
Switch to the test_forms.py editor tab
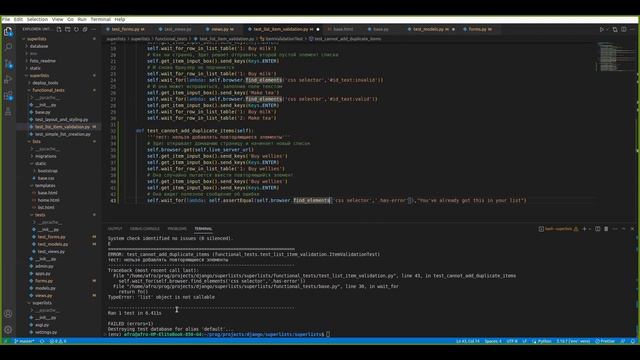(126, 29)
